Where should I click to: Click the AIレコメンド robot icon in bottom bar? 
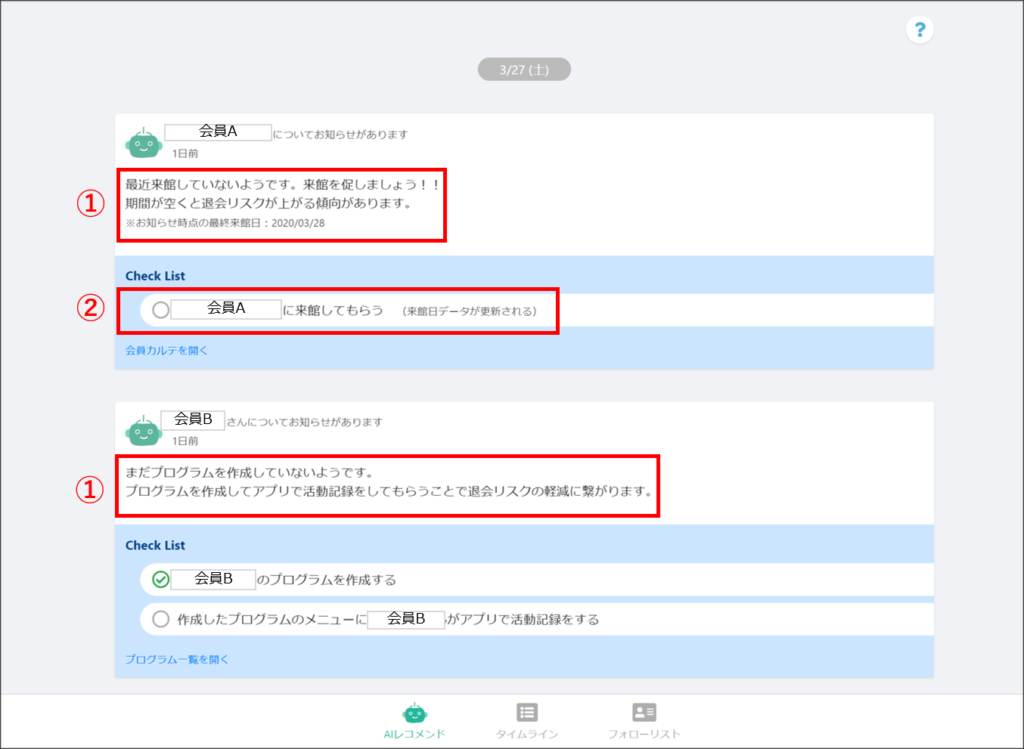coord(414,712)
